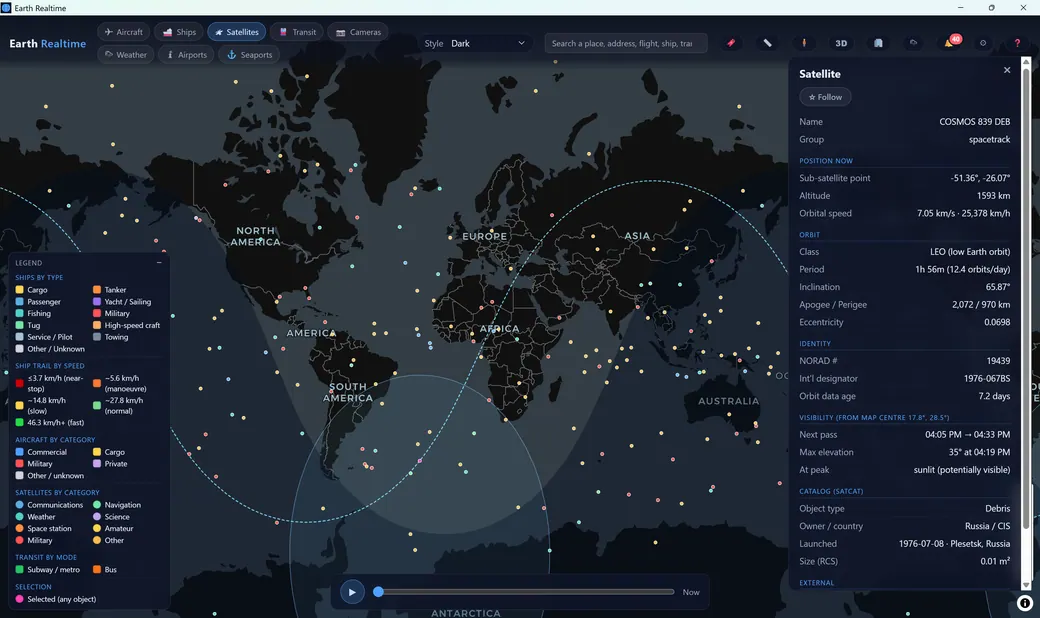The image size is (1040, 618).
Task: Click the orbit data age 7.2 days
Action: (994, 396)
